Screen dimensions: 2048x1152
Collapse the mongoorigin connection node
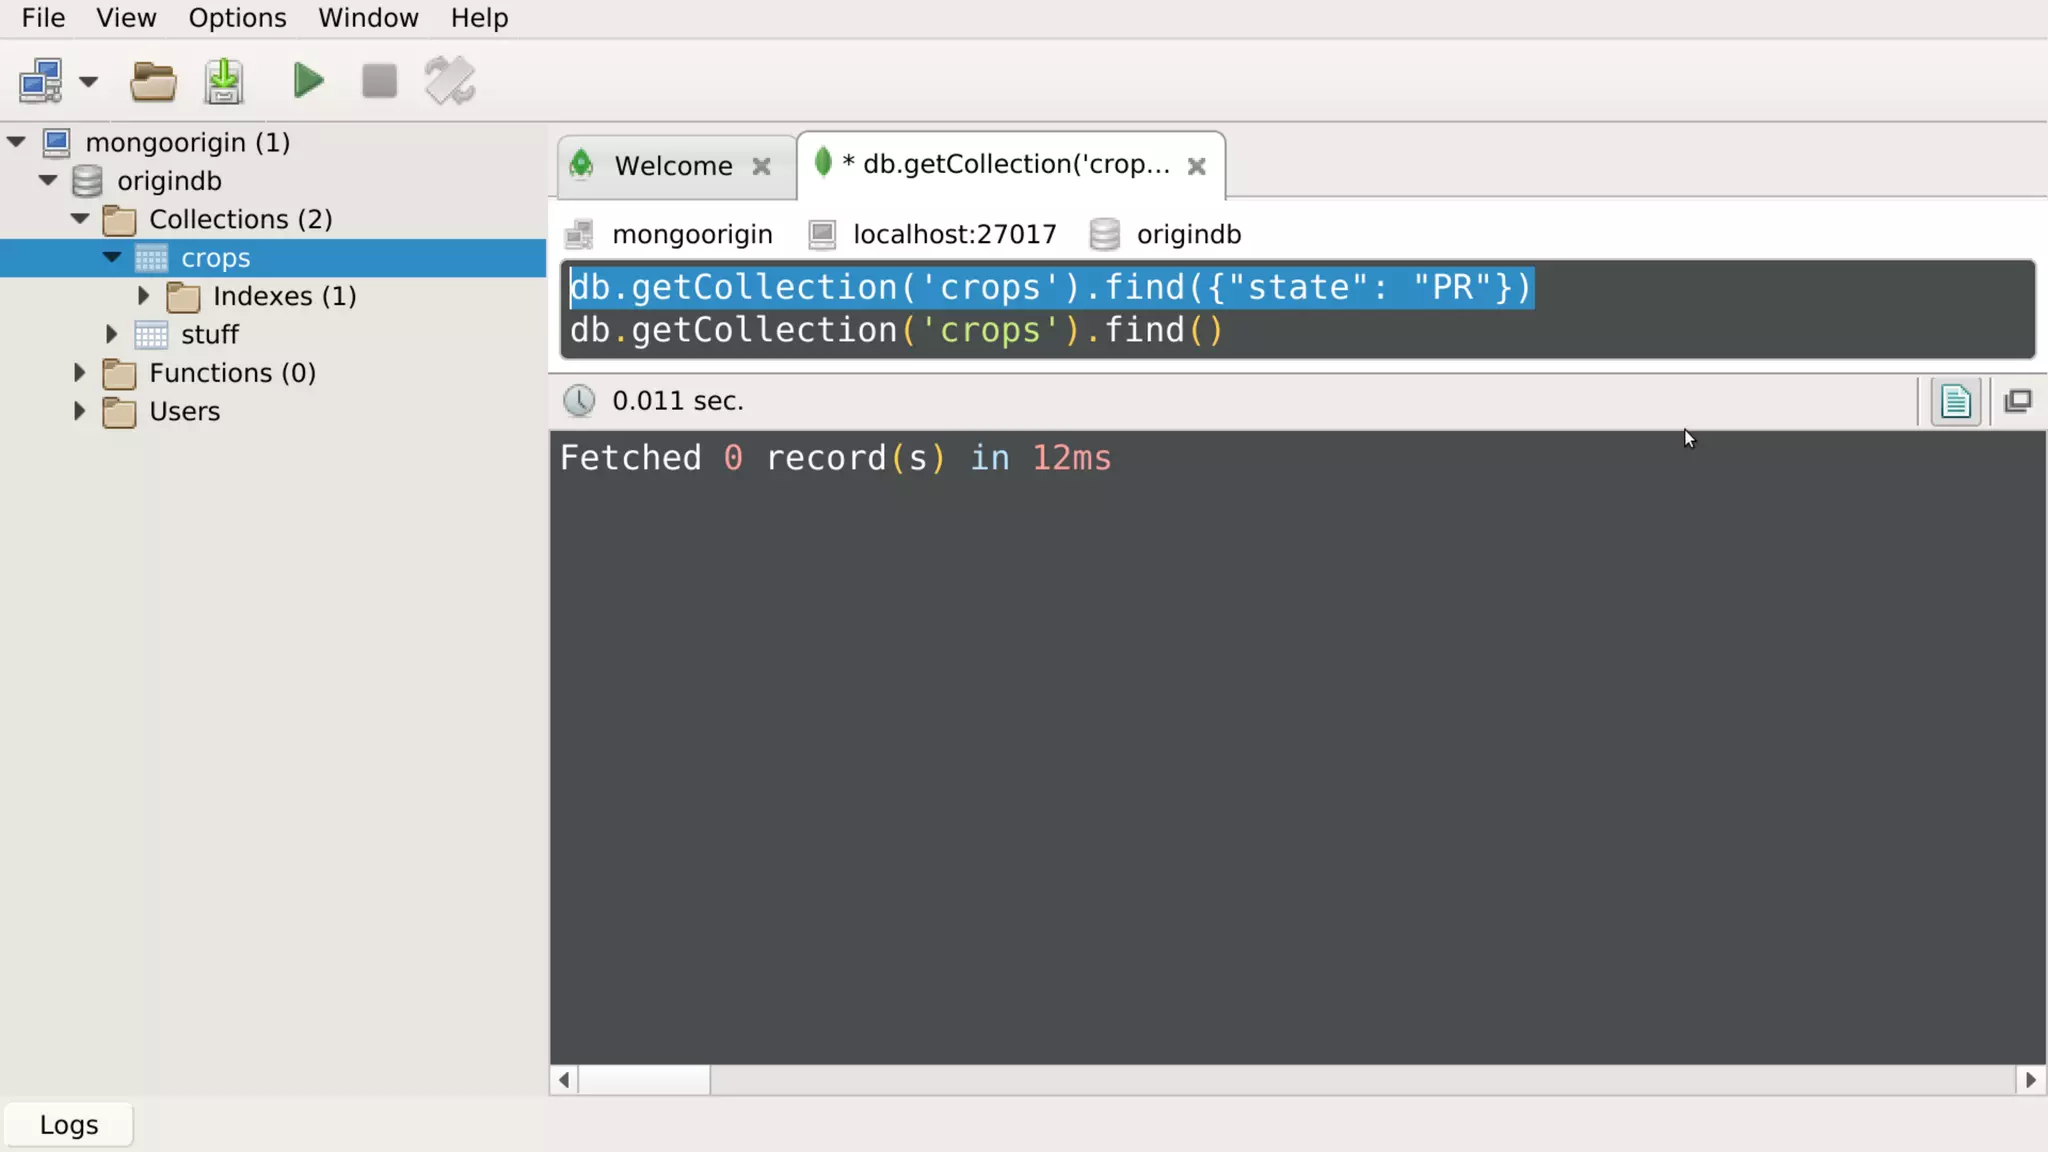pyautogui.click(x=17, y=142)
